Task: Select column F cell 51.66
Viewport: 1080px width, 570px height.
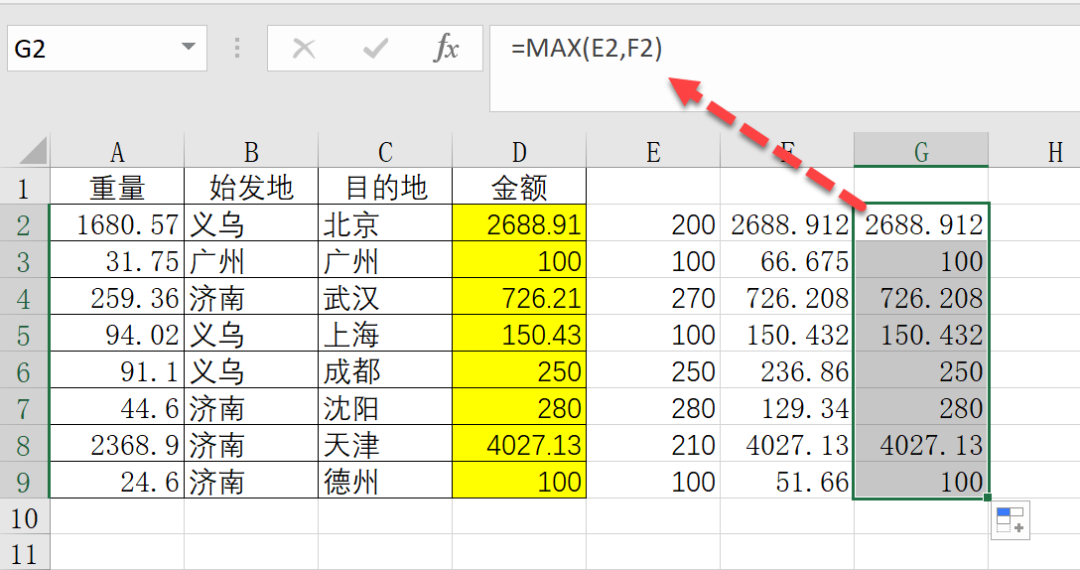Action: coord(787,481)
